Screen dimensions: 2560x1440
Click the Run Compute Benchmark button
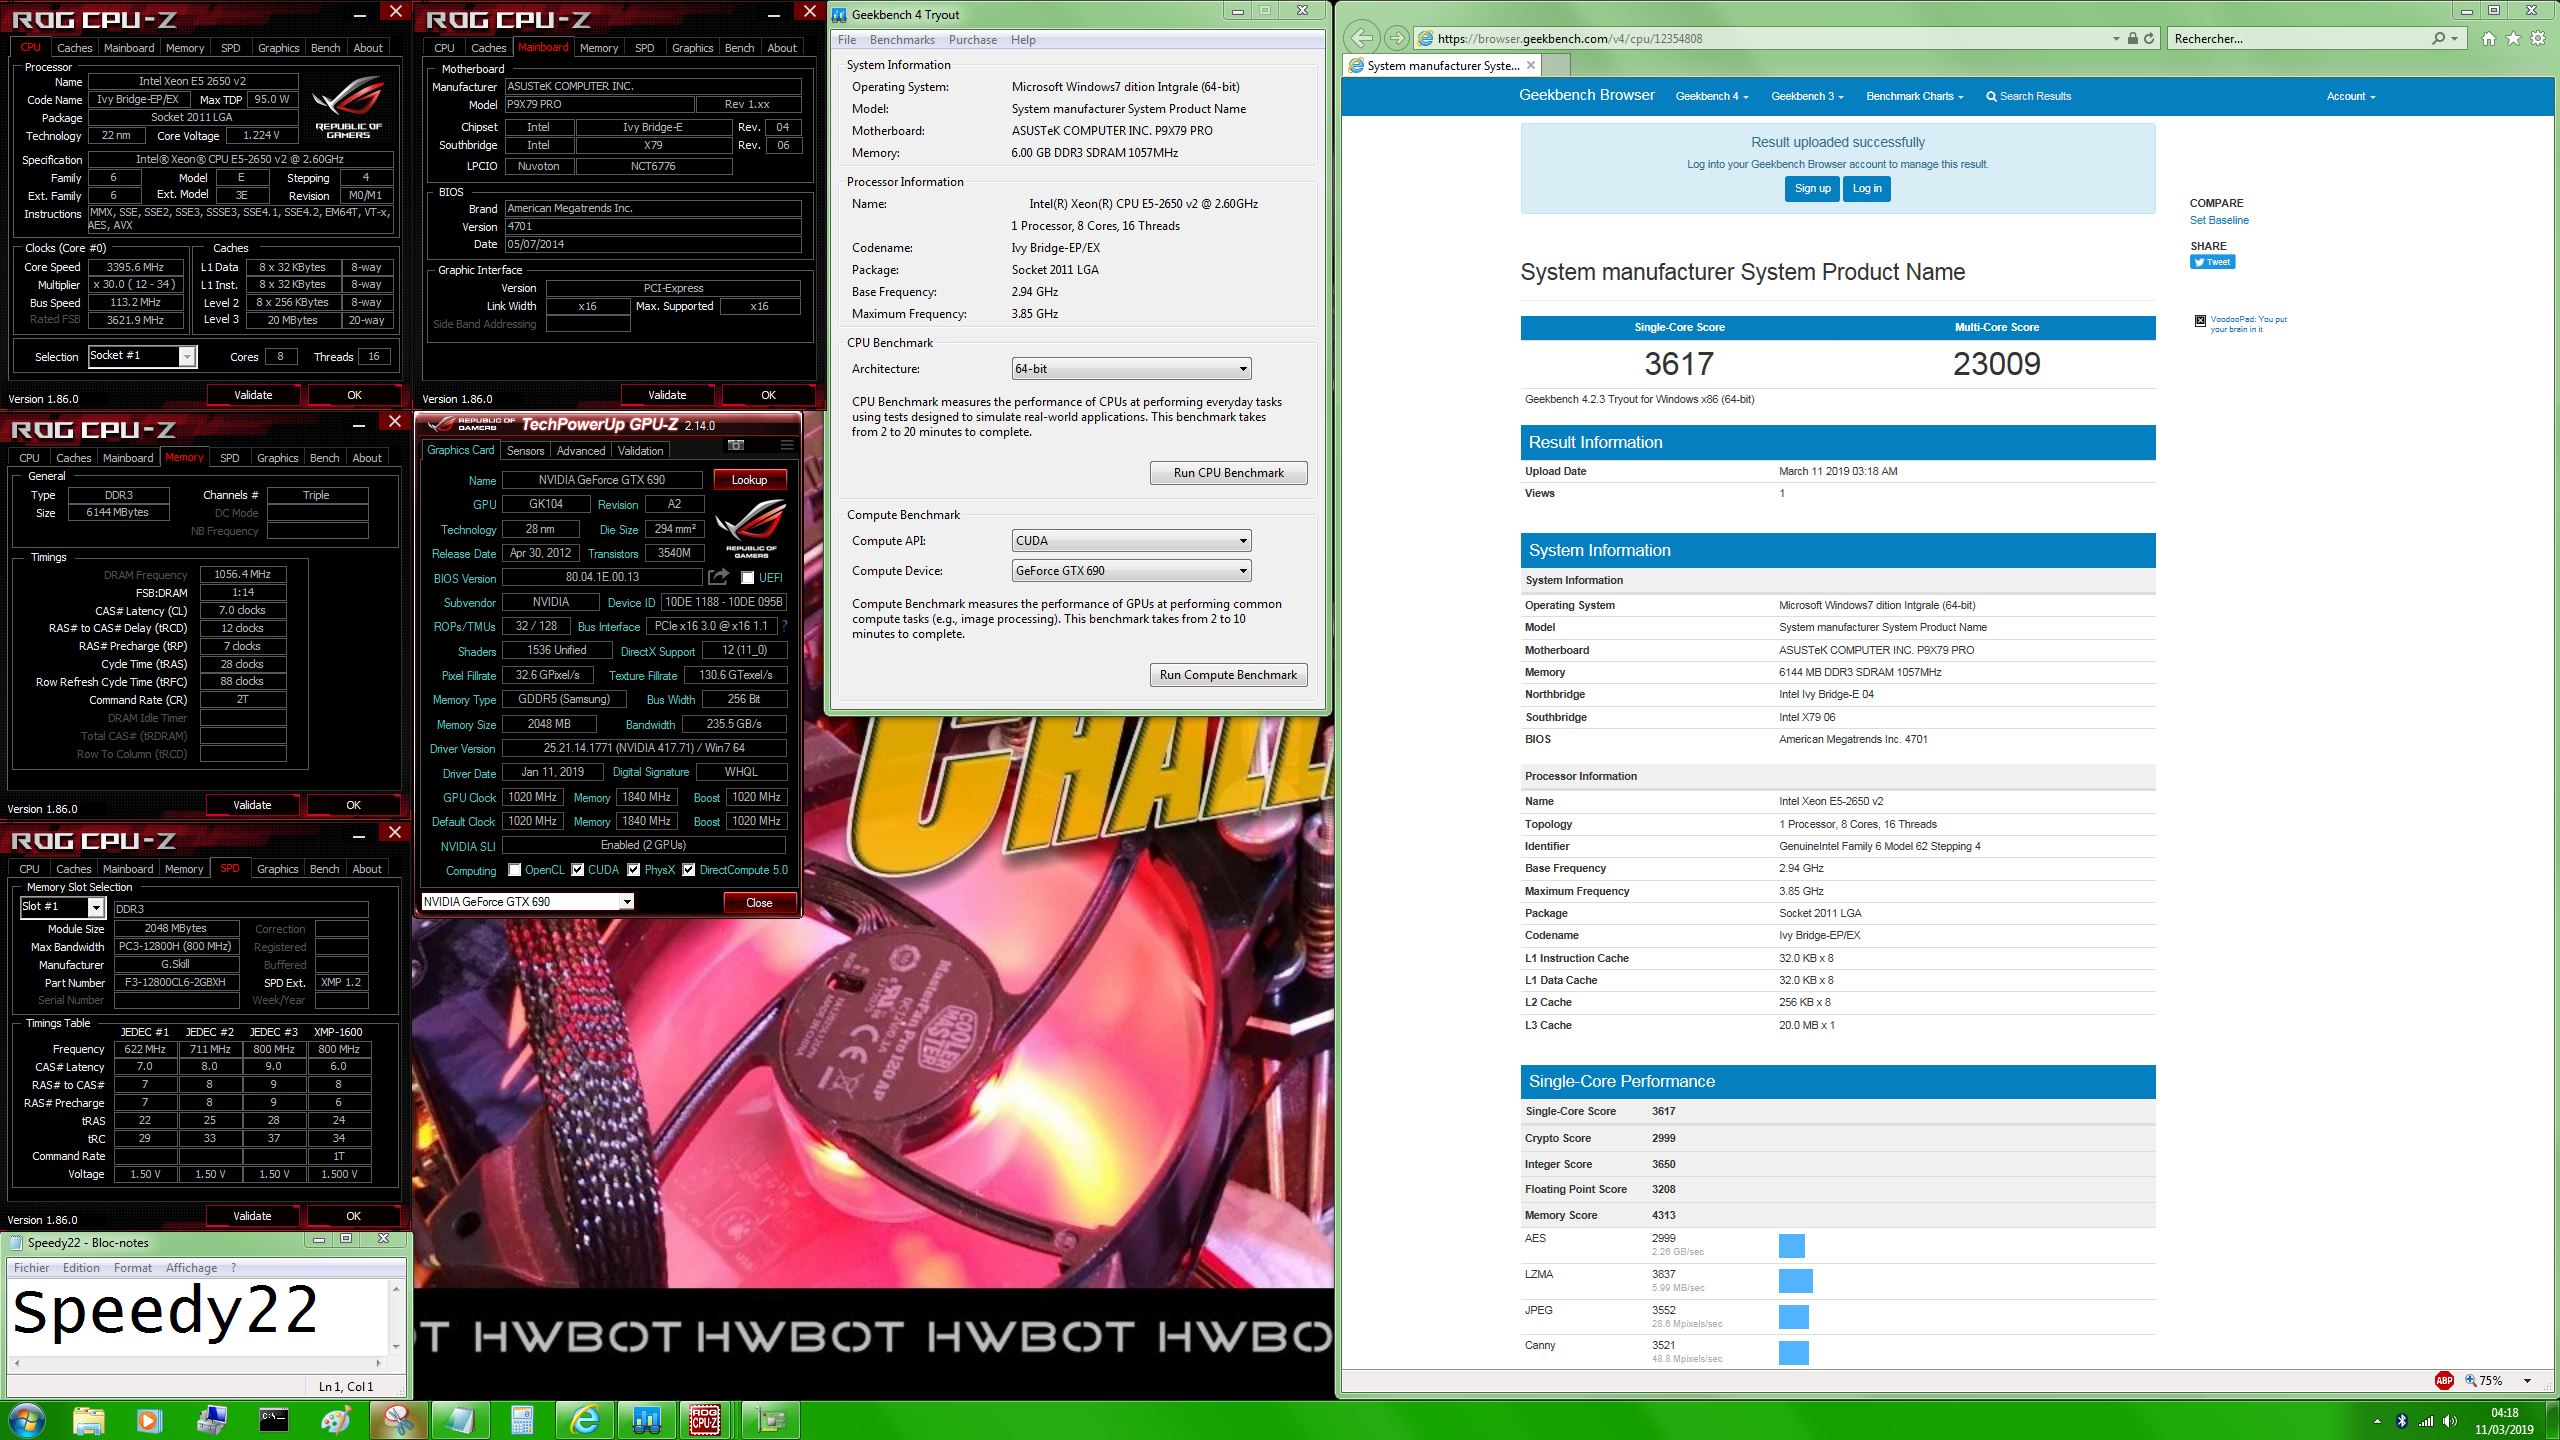tap(1228, 674)
